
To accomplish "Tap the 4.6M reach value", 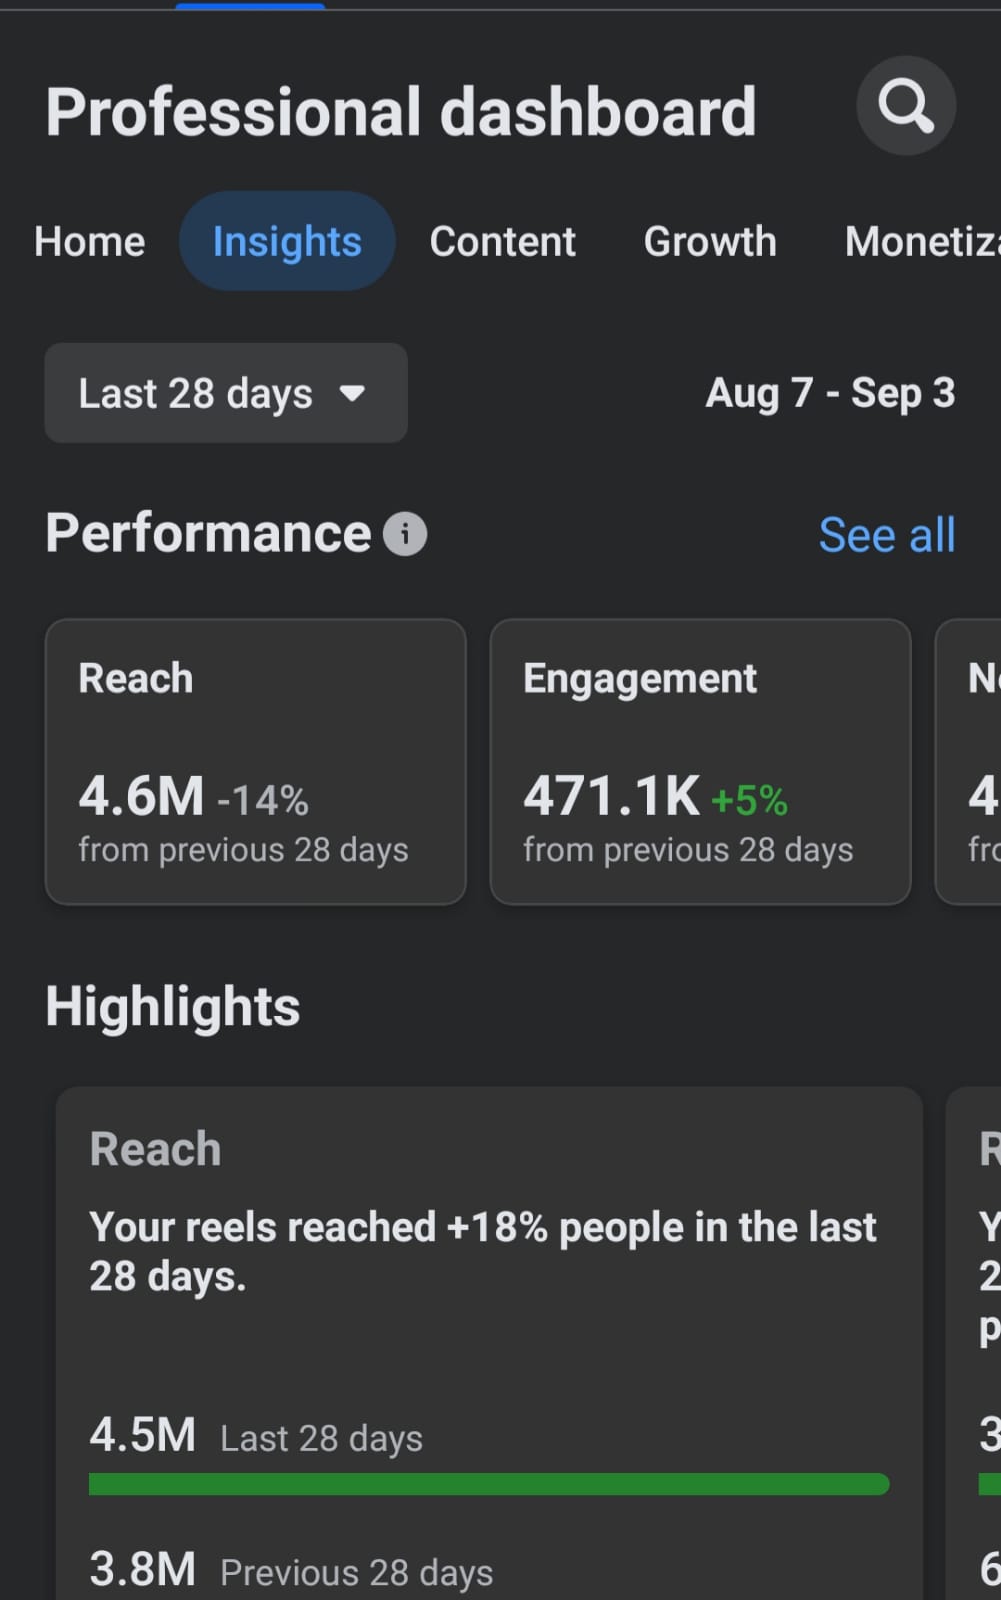I will [141, 797].
